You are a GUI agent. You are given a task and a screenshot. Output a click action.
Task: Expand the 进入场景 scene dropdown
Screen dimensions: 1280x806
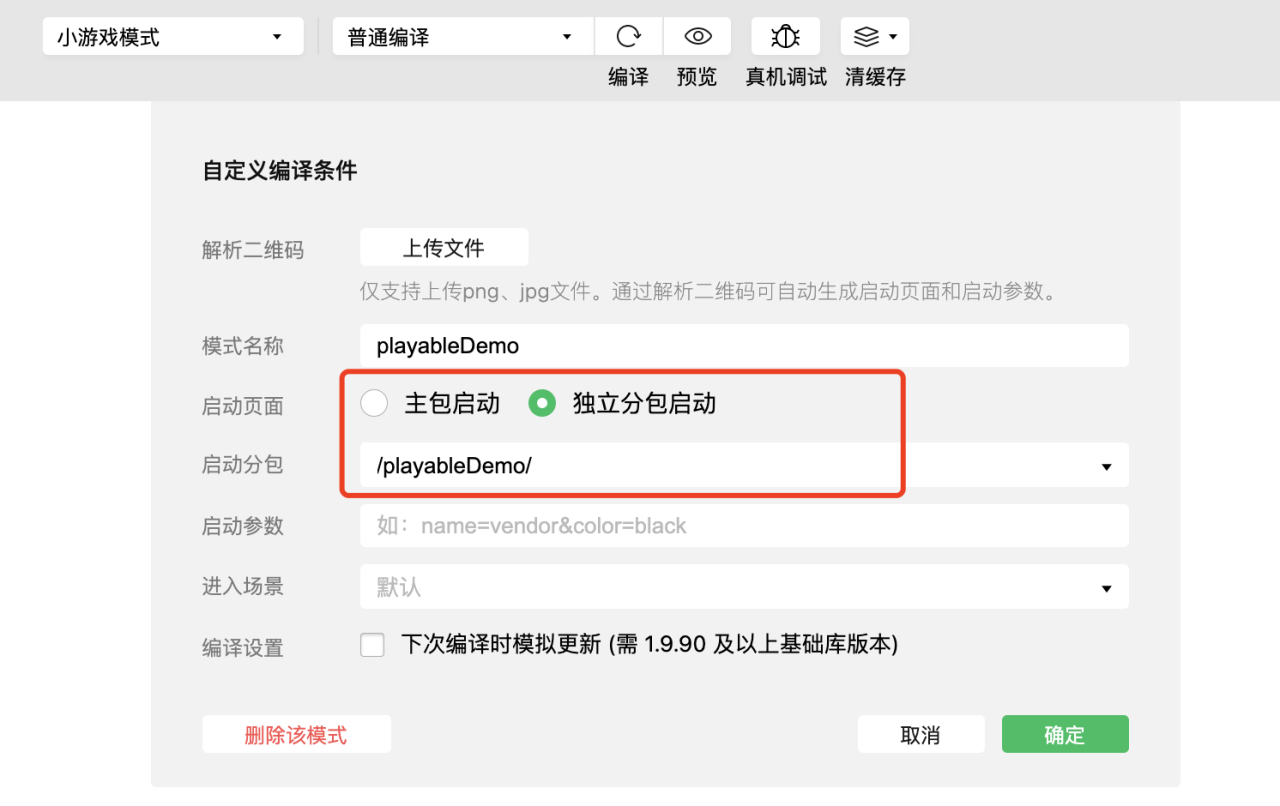point(744,587)
